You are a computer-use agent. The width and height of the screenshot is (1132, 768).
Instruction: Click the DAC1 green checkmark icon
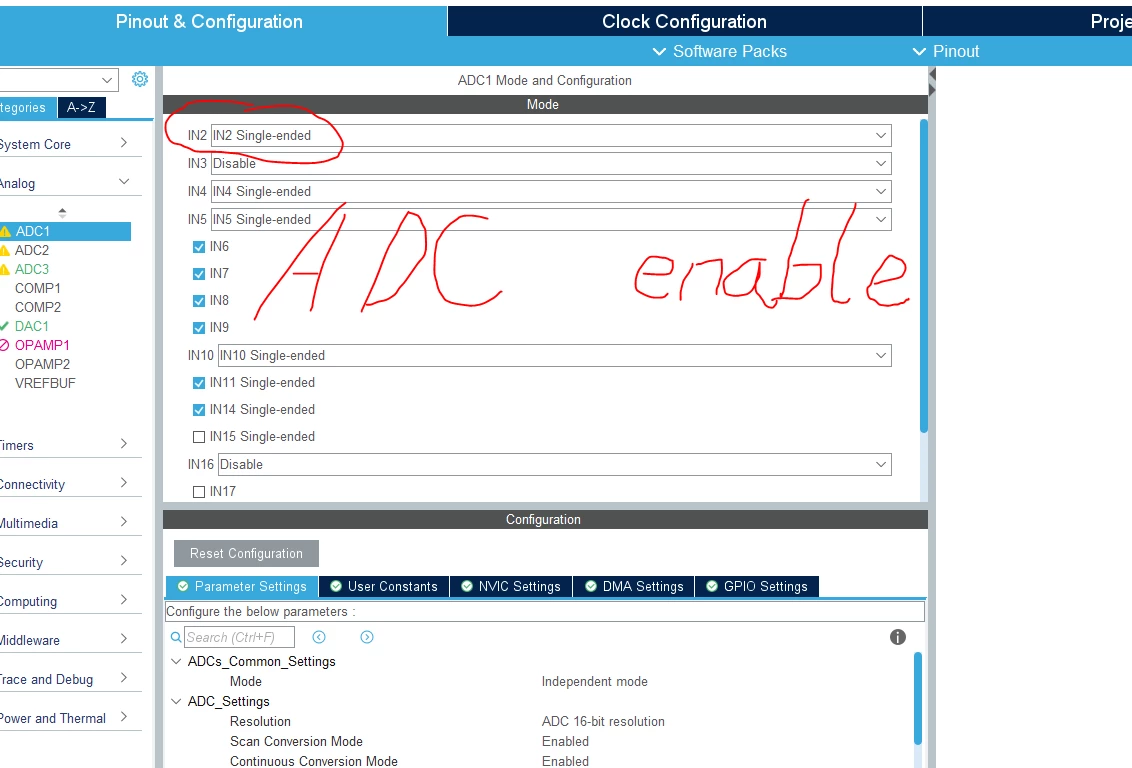[4, 326]
